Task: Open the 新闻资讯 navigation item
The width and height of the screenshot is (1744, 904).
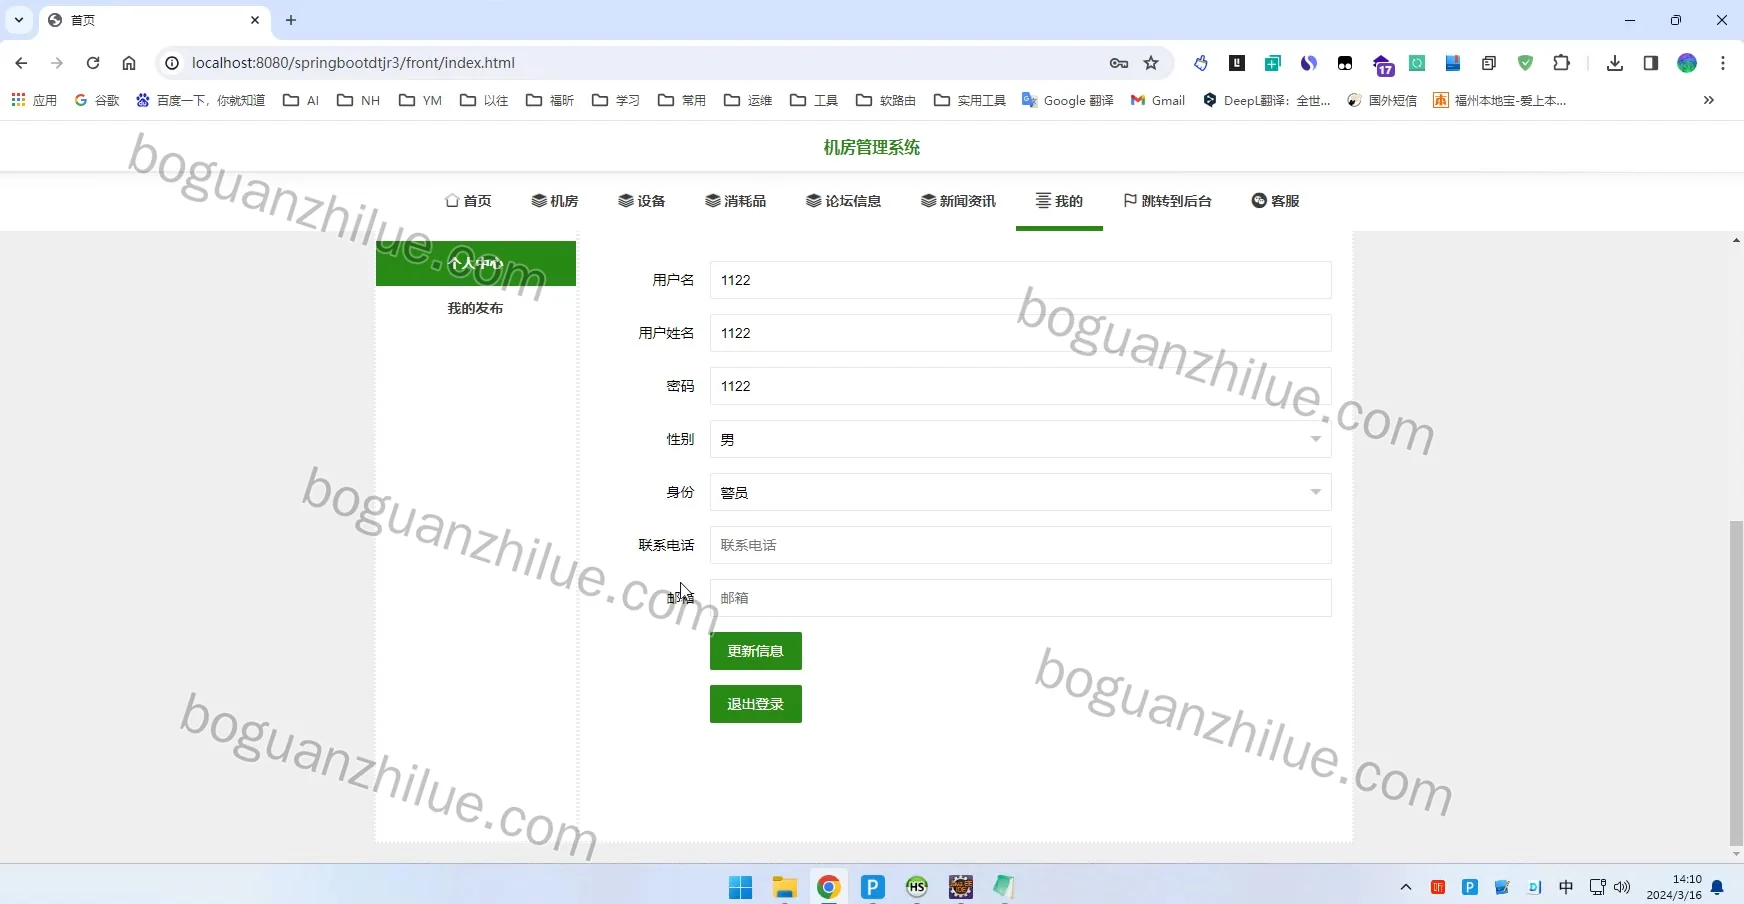Action: point(958,201)
